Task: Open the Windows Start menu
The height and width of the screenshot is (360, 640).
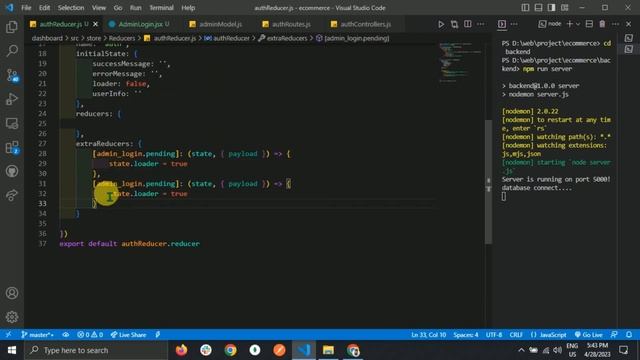Action: click(x=12, y=350)
